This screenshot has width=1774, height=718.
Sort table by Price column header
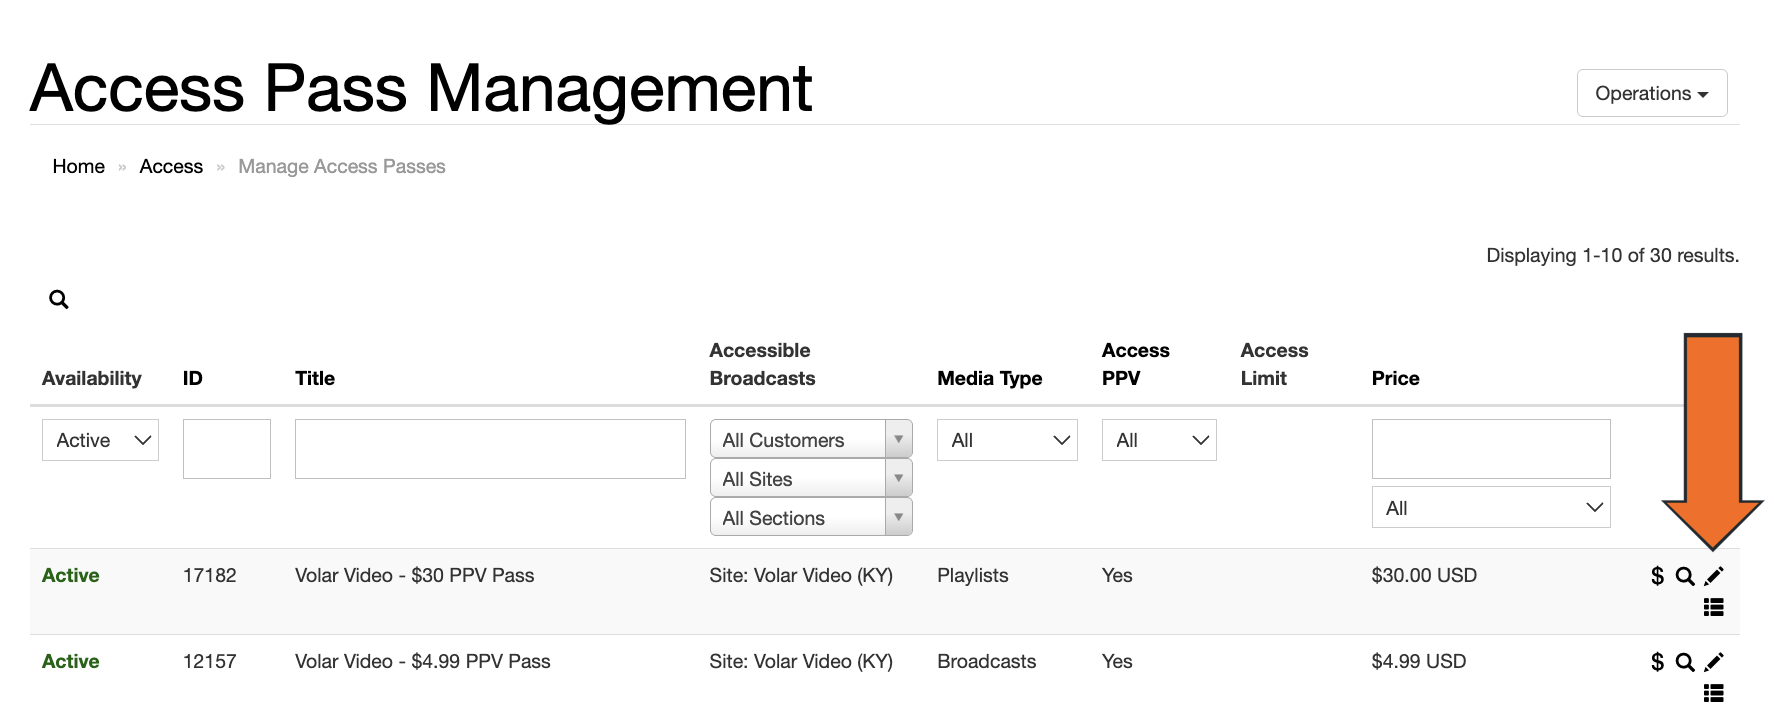click(x=1396, y=378)
